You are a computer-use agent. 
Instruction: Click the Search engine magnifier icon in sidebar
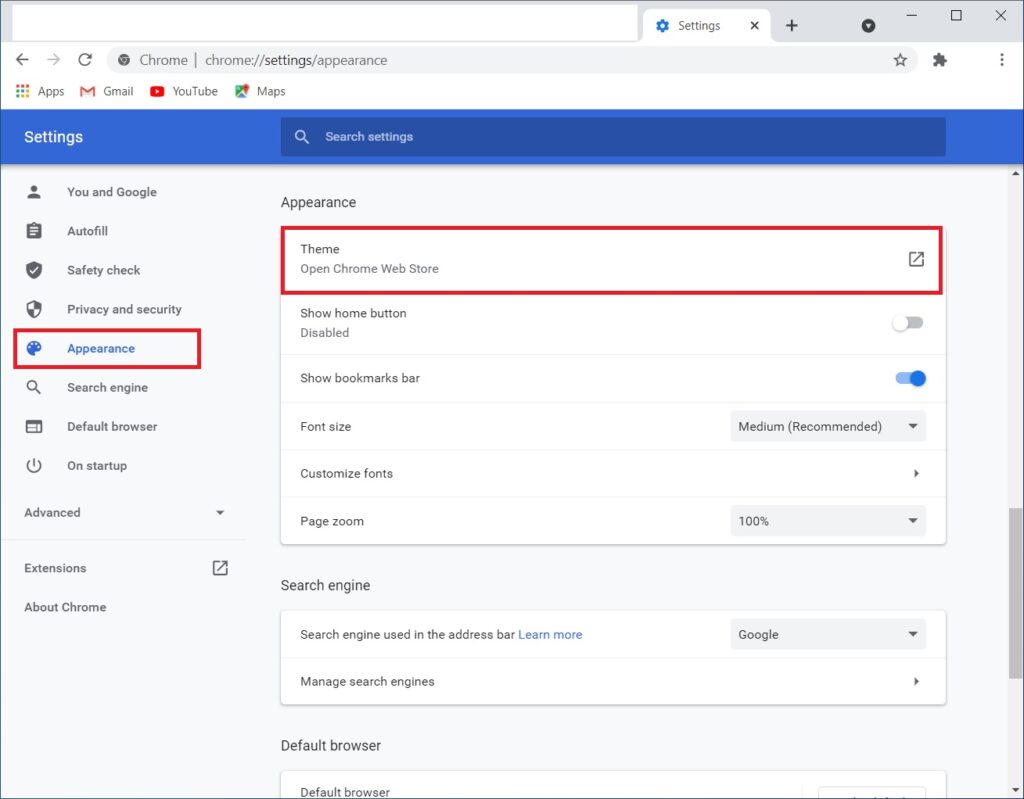click(x=34, y=387)
